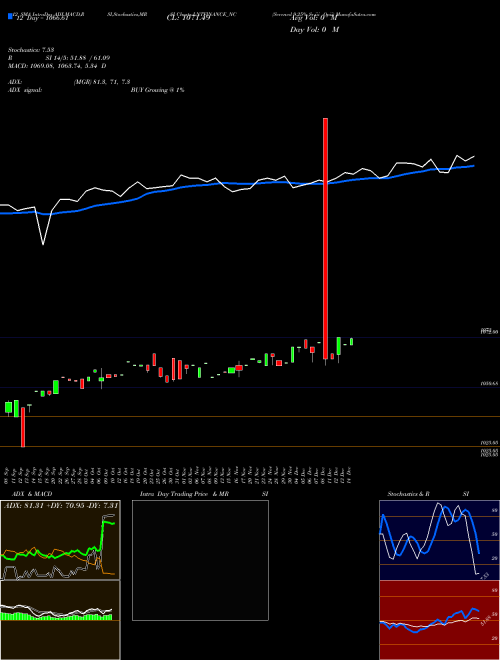The height and width of the screenshot is (660, 500).
Task: Click the red RSI sub-chart panel
Action: (439, 620)
